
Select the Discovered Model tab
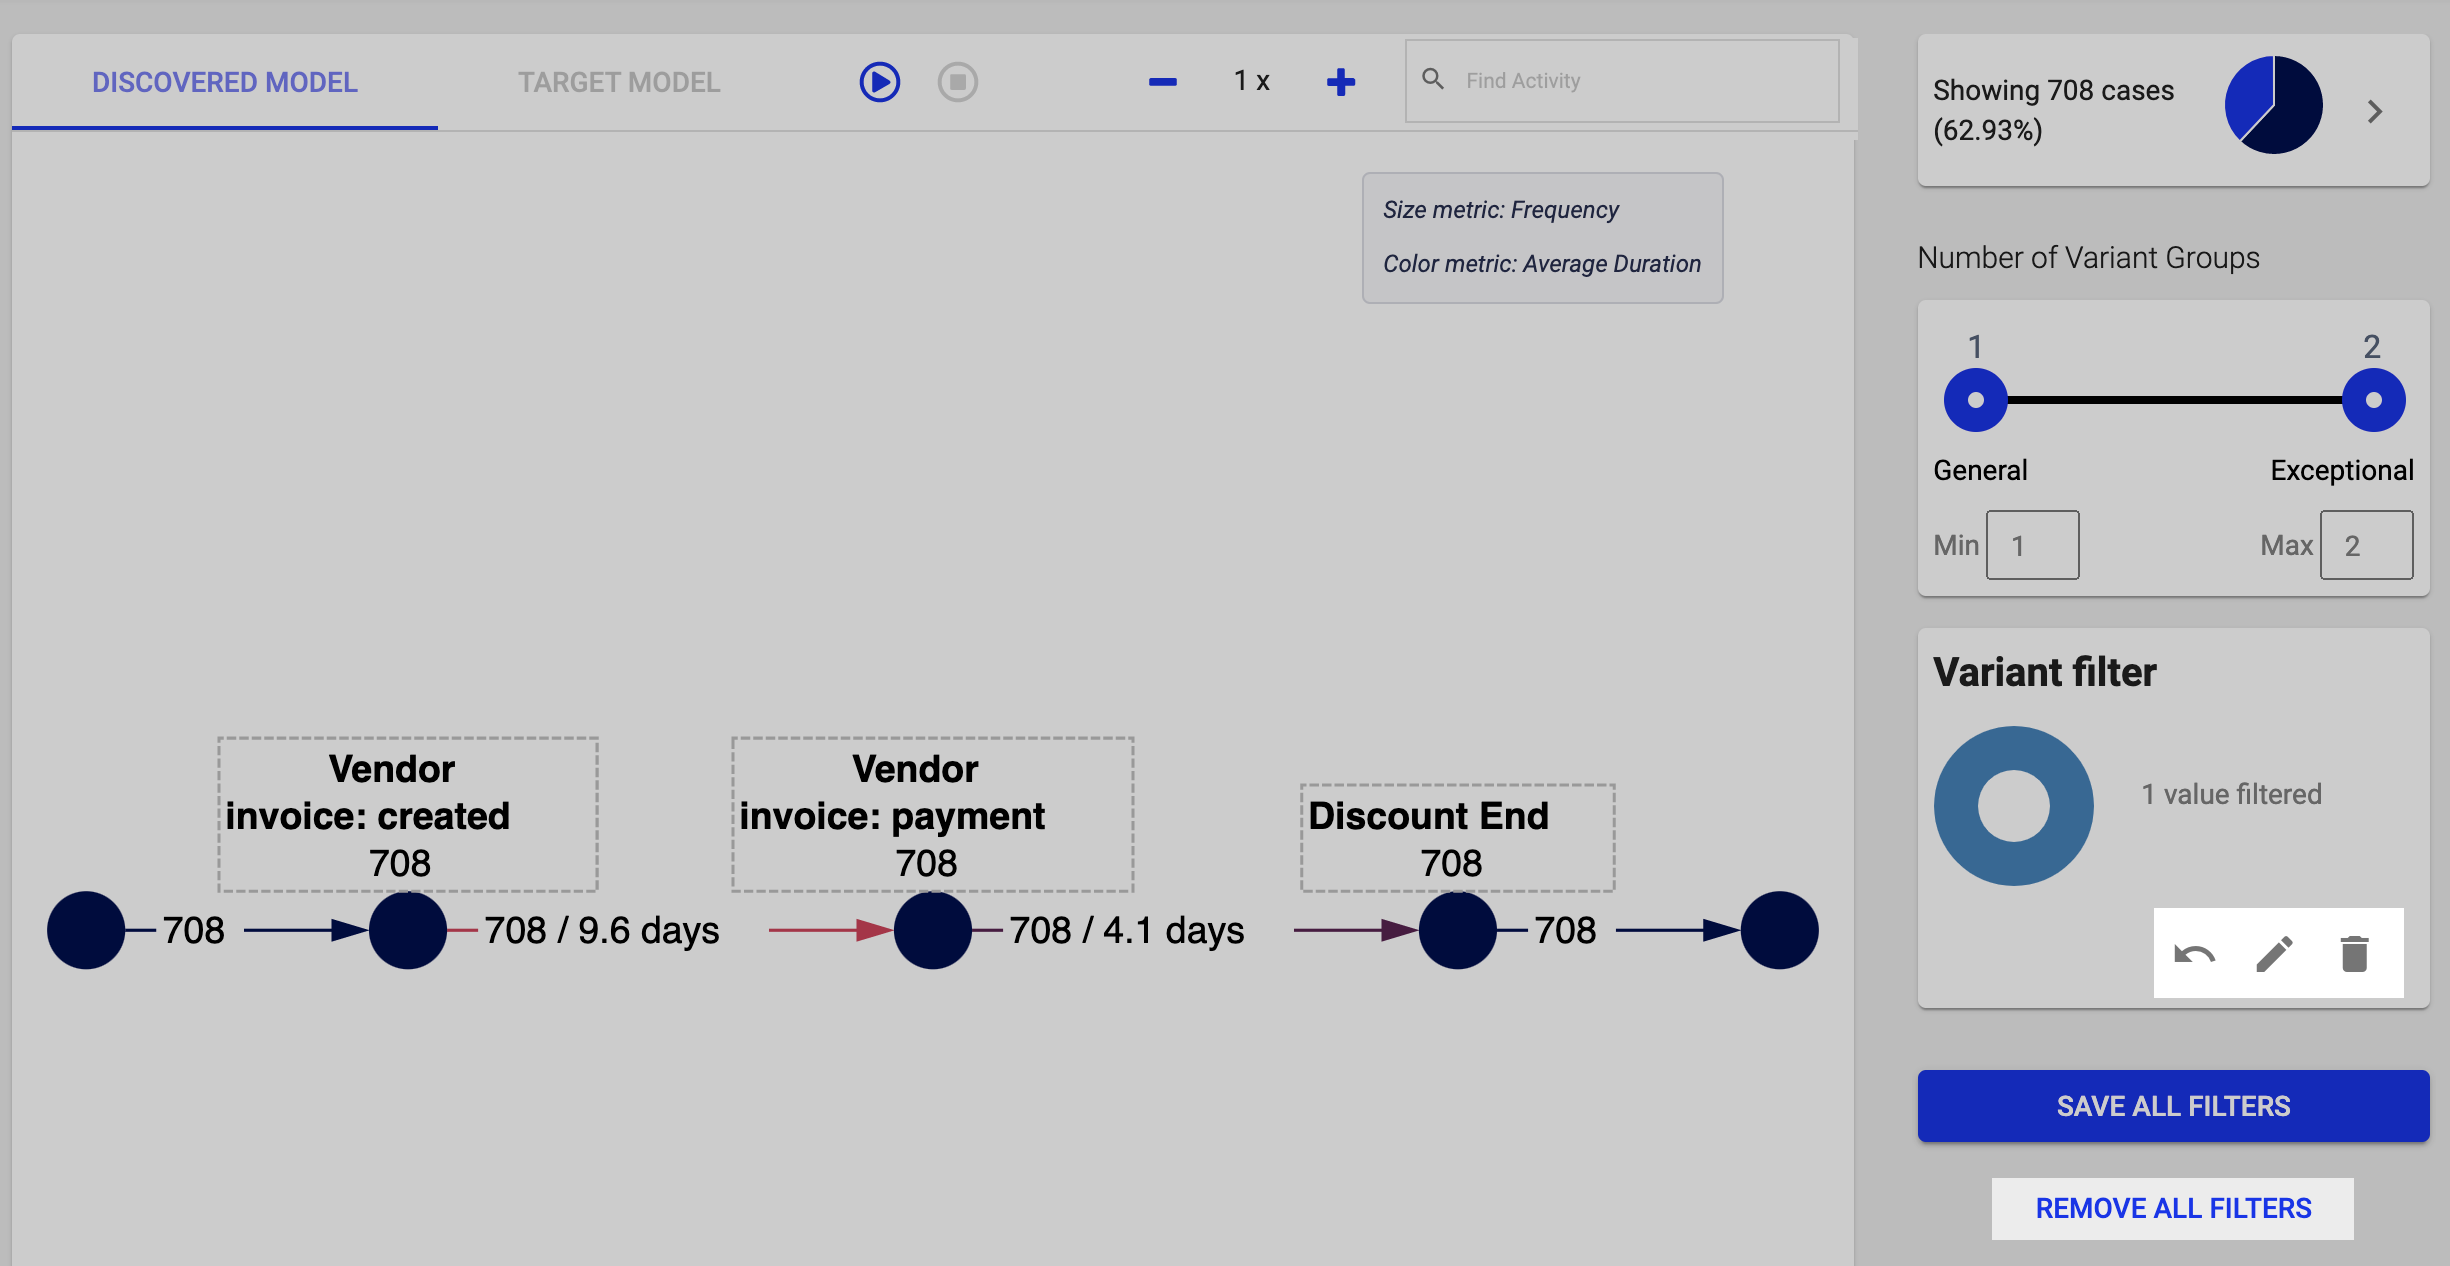point(226,79)
